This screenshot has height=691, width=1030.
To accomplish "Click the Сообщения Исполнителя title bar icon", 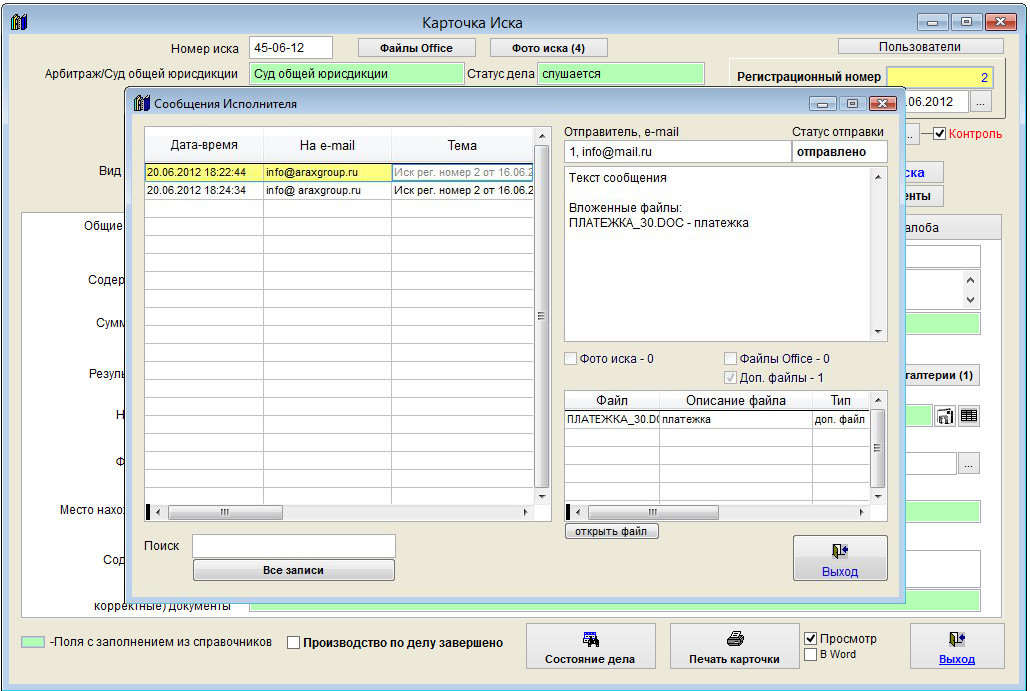I will point(141,103).
